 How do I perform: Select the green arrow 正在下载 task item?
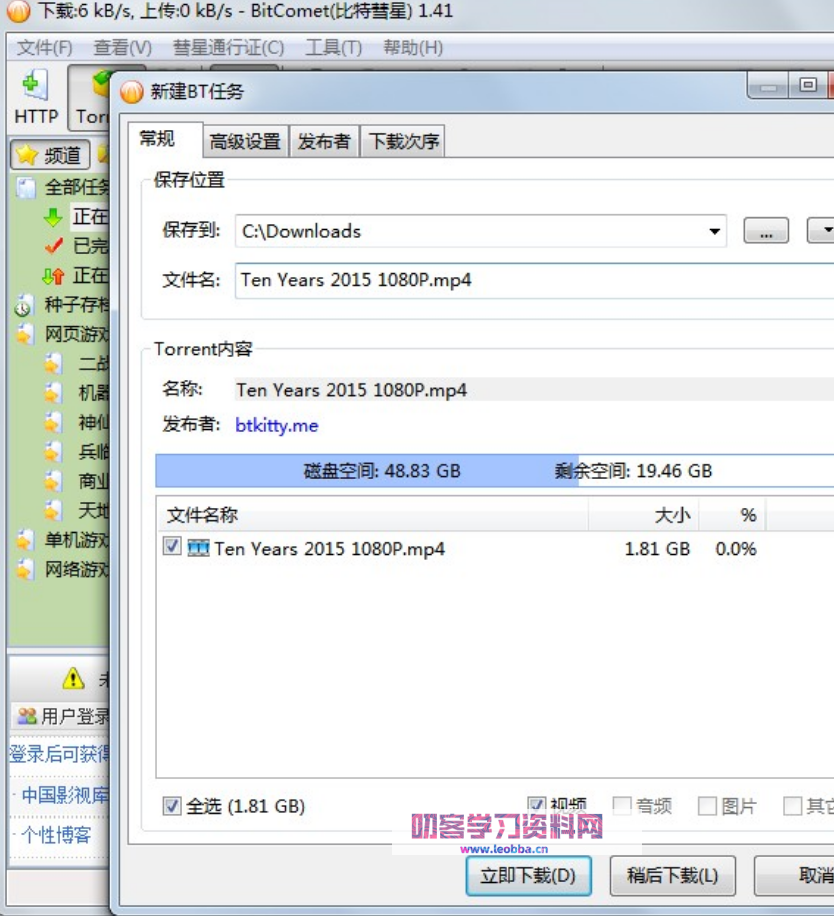click(53, 217)
